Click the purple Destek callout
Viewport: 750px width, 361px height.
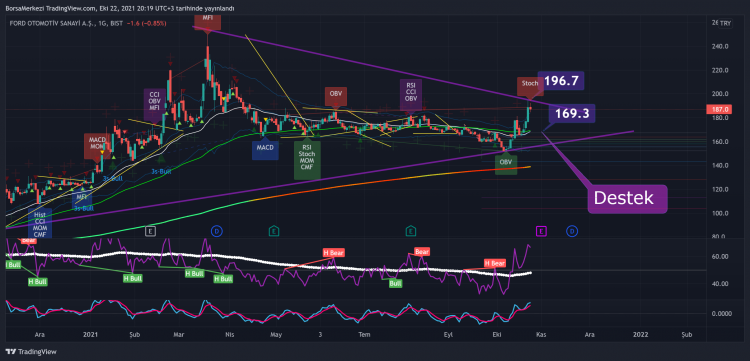click(x=627, y=198)
